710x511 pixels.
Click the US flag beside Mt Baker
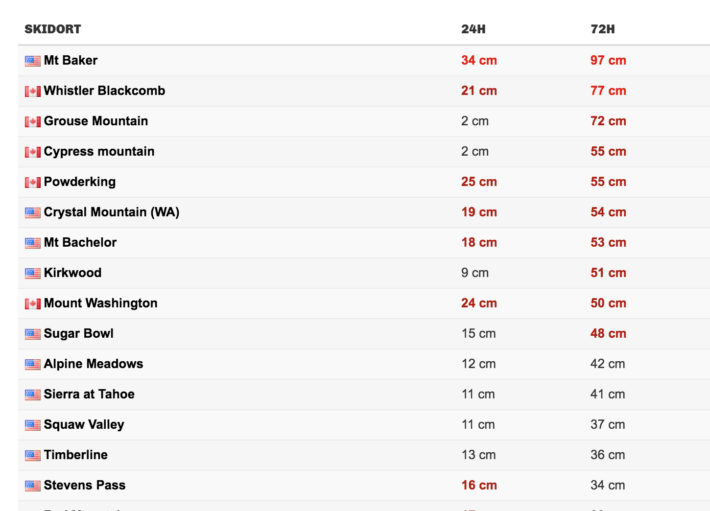(33, 61)
